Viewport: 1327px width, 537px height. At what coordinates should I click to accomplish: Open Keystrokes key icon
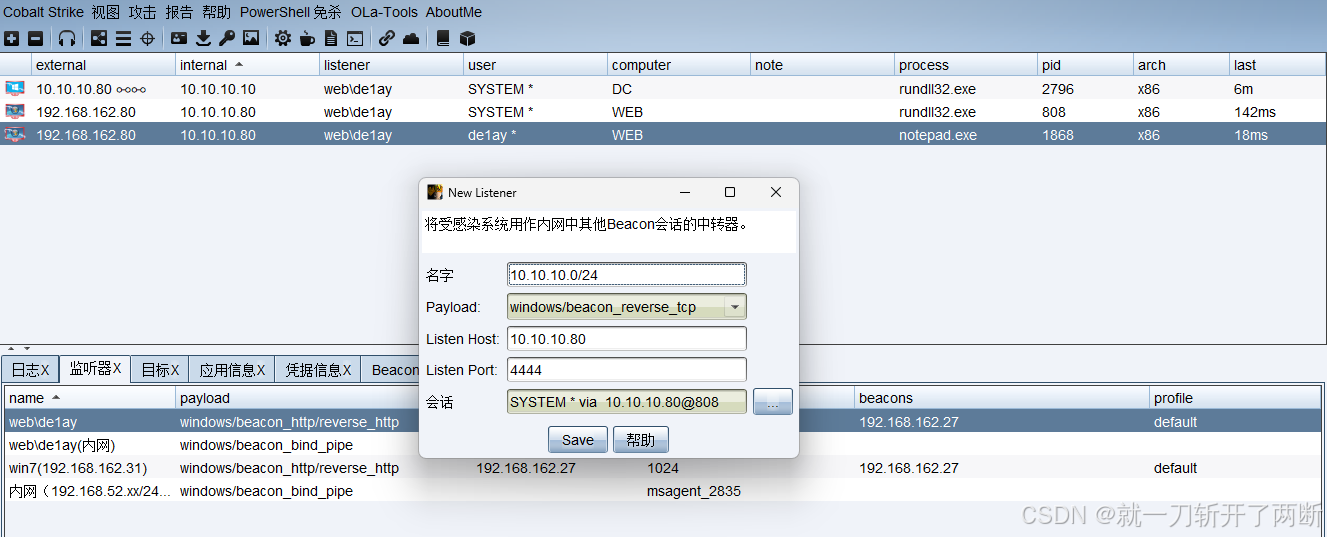click(227, 38)
